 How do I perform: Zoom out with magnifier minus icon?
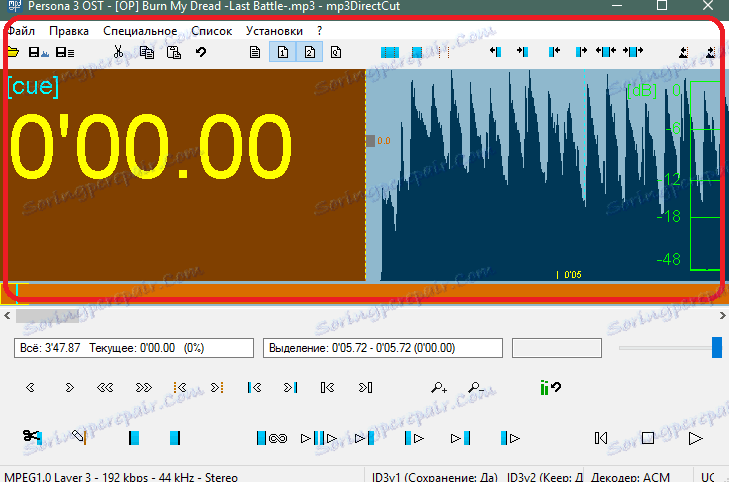point(476,387)
